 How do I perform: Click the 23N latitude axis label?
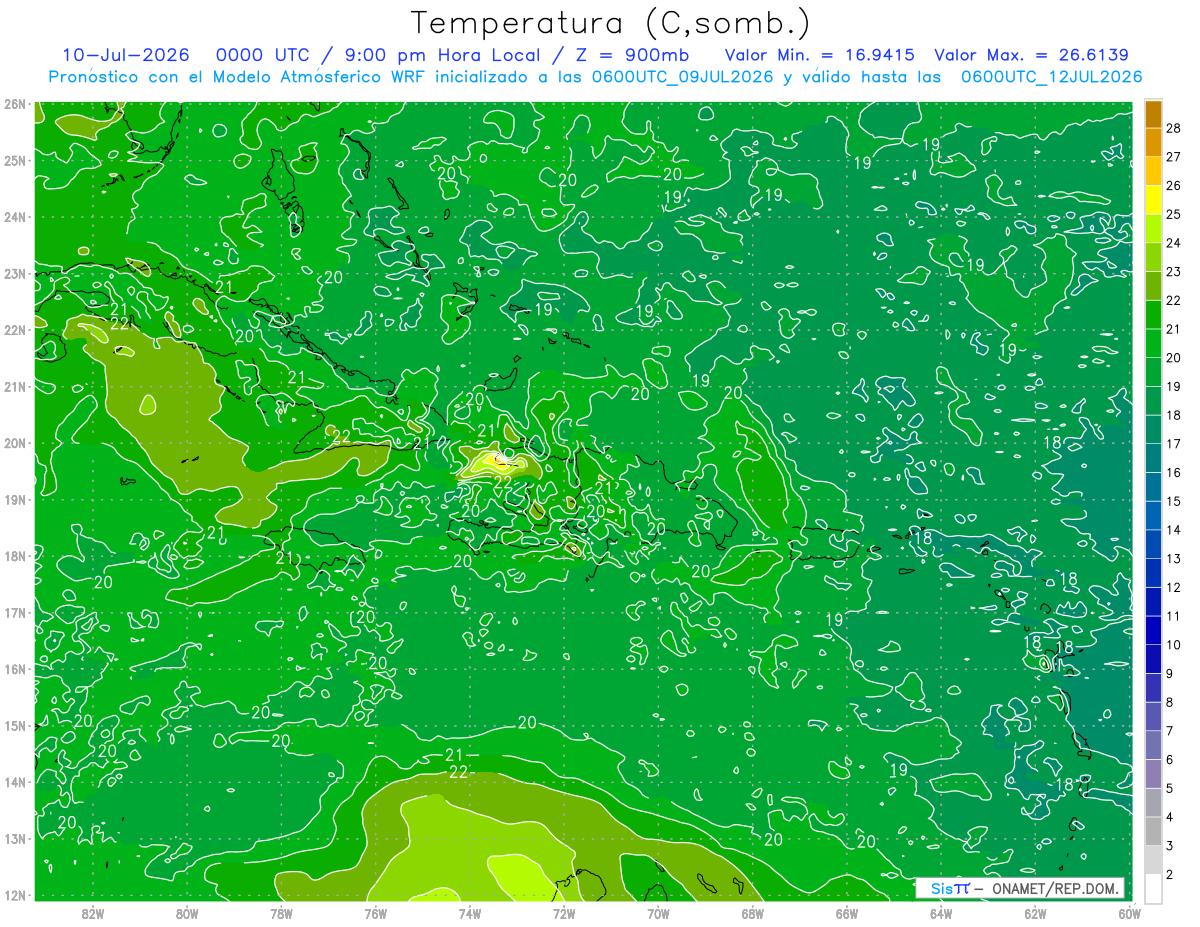click(14, 273)
